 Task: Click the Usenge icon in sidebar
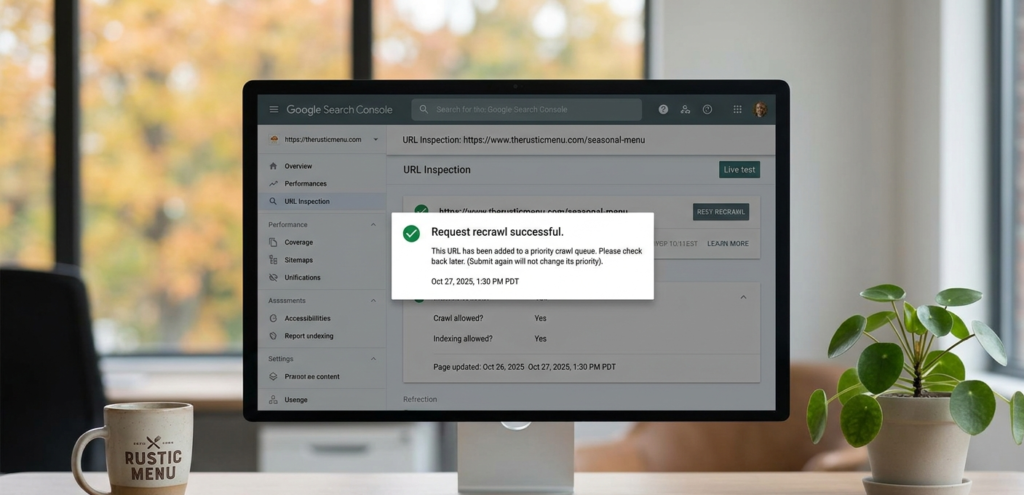pos(273,400)
